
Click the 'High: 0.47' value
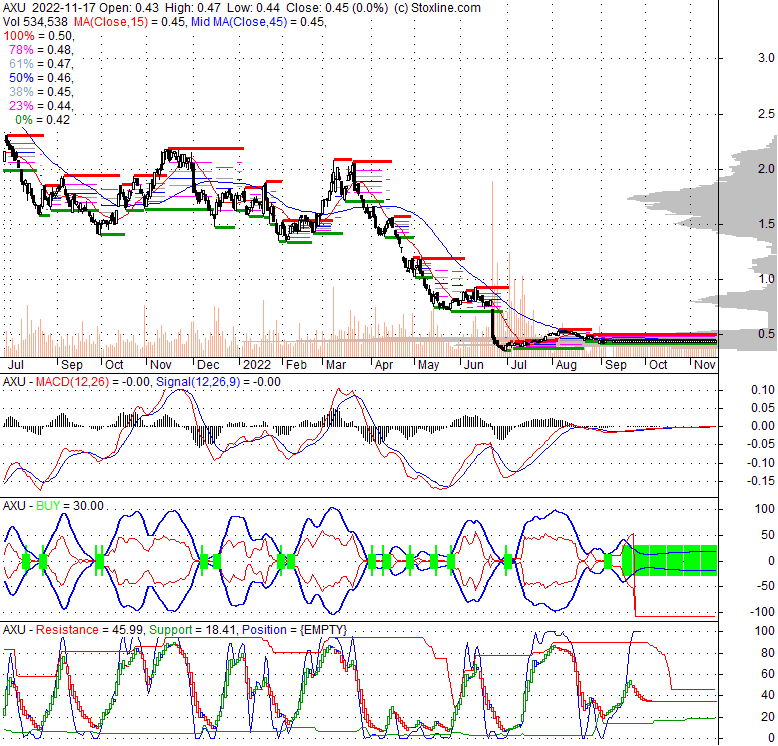tap(193, 8)
